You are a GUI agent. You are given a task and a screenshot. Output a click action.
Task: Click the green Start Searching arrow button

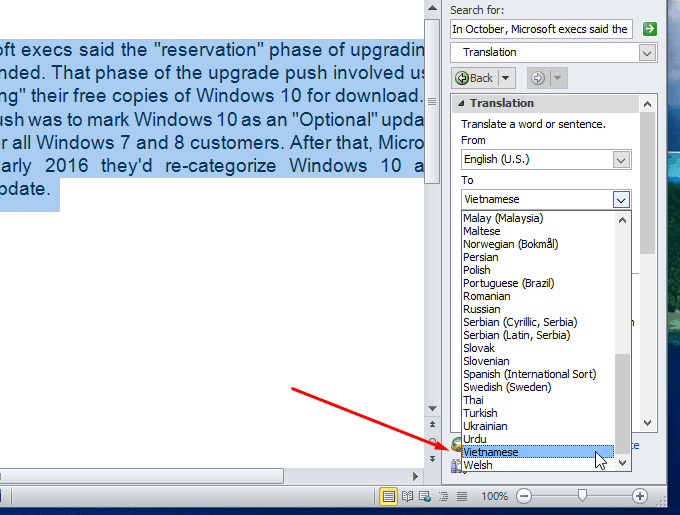coord(650,29)
